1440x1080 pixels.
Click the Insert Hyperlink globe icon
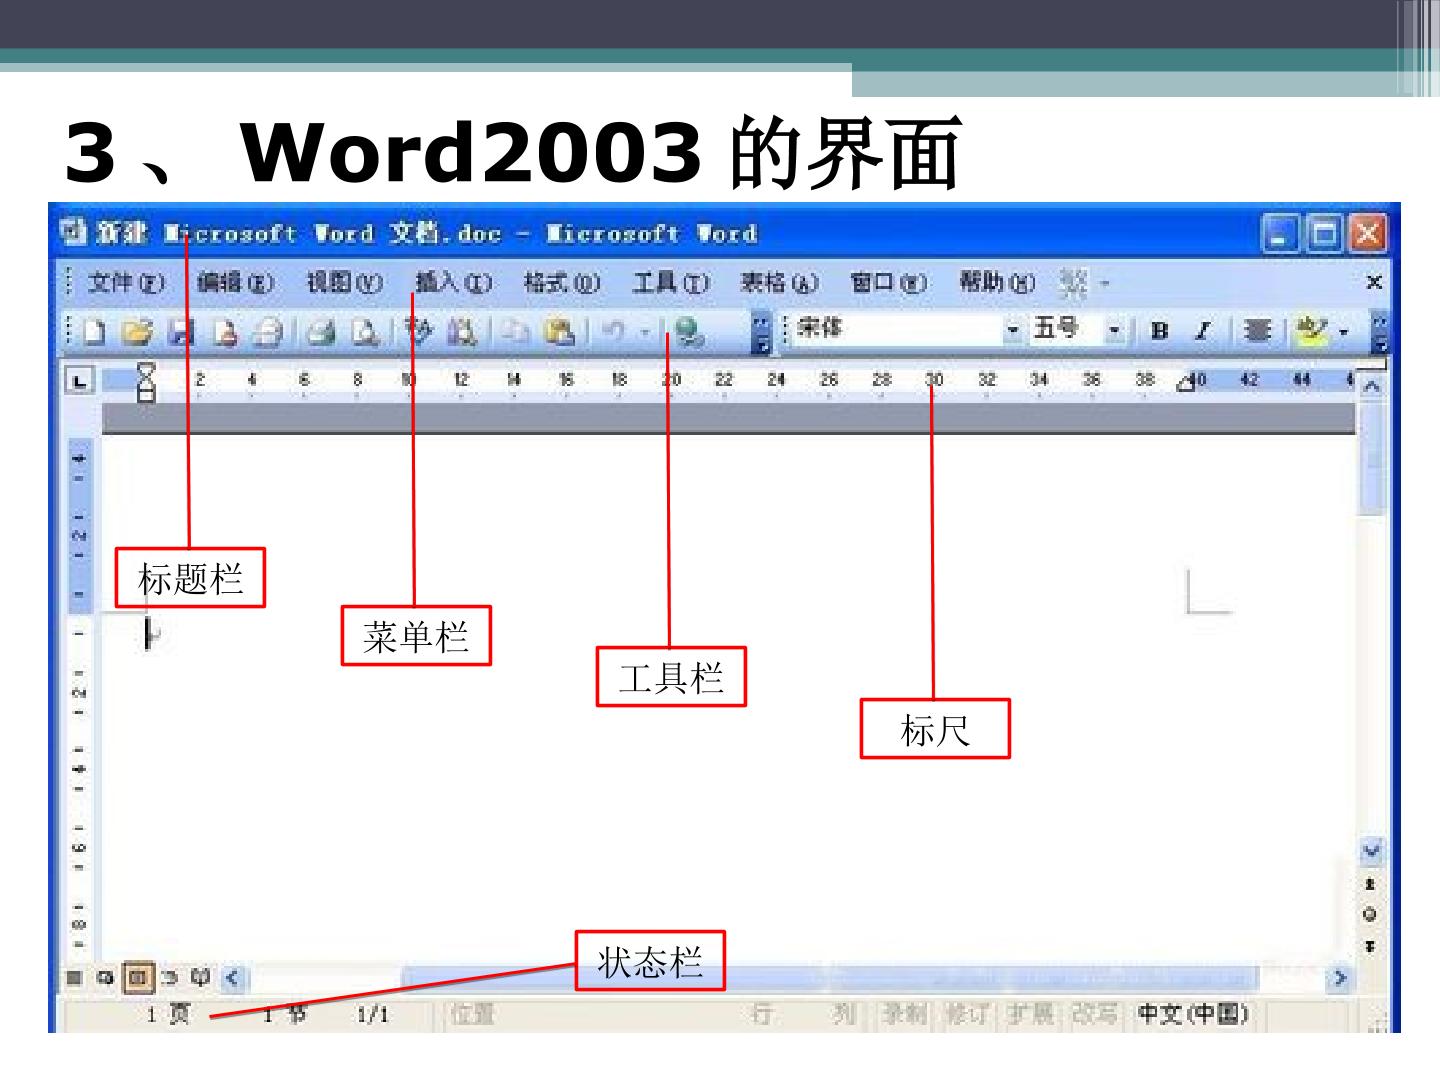688,331
